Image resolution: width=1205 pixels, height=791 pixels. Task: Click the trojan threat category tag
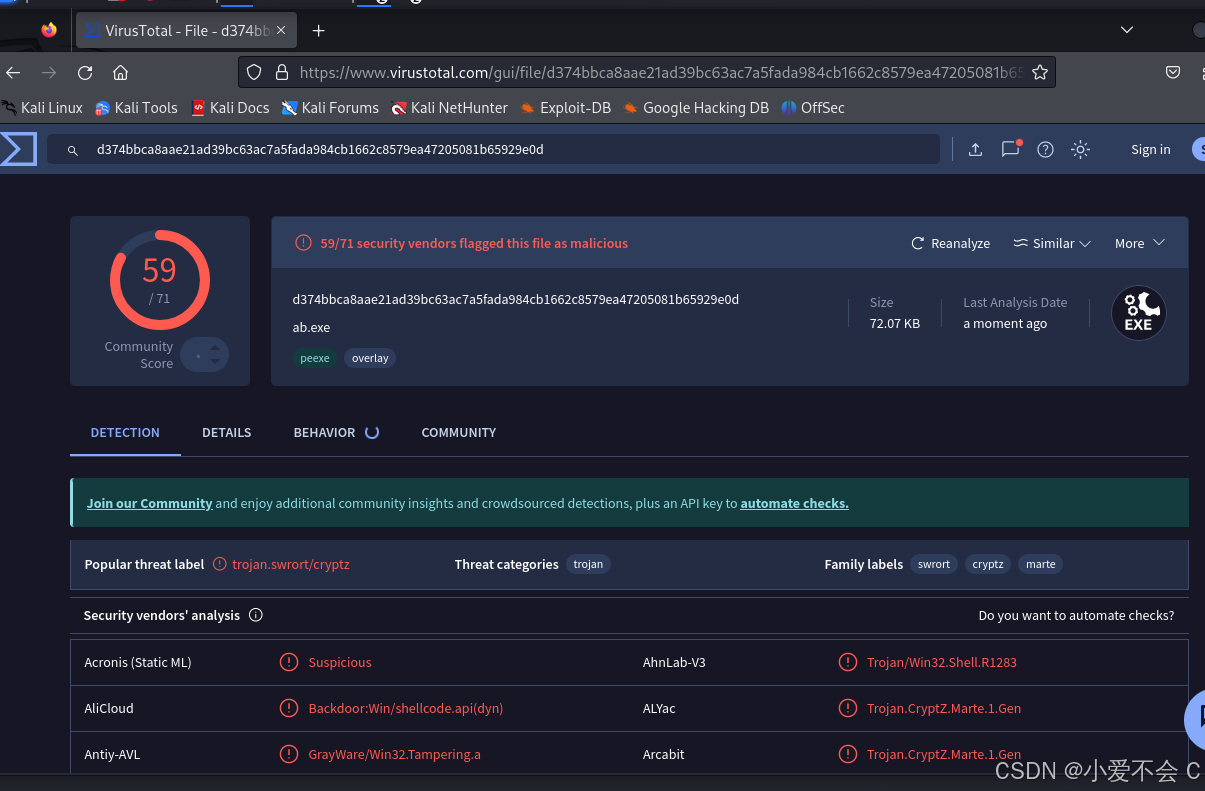click(x=588, y=564)
